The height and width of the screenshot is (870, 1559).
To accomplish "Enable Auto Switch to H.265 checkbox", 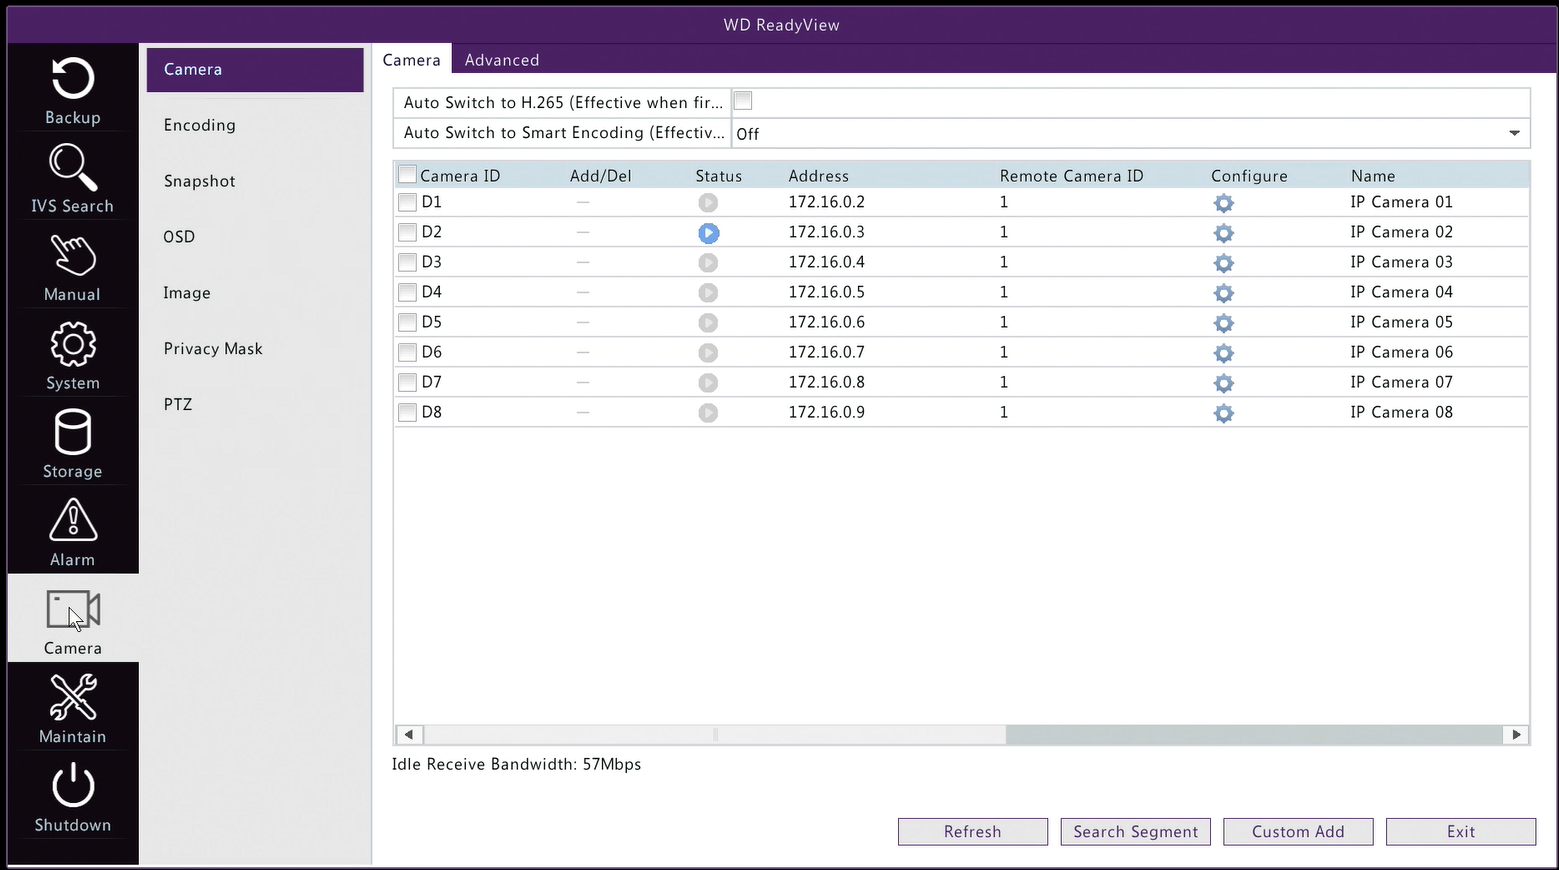I will pyautogui.click(x=743, y=101).
